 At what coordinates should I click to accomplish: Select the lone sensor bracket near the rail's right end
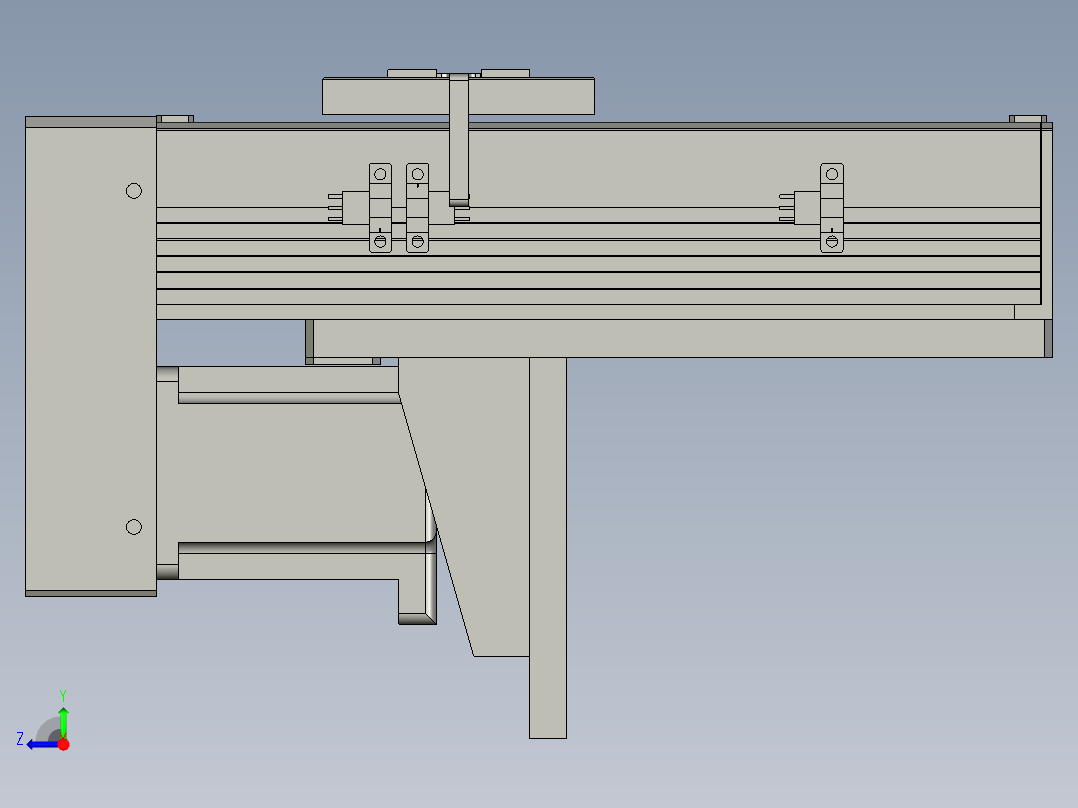coord(832,208)
